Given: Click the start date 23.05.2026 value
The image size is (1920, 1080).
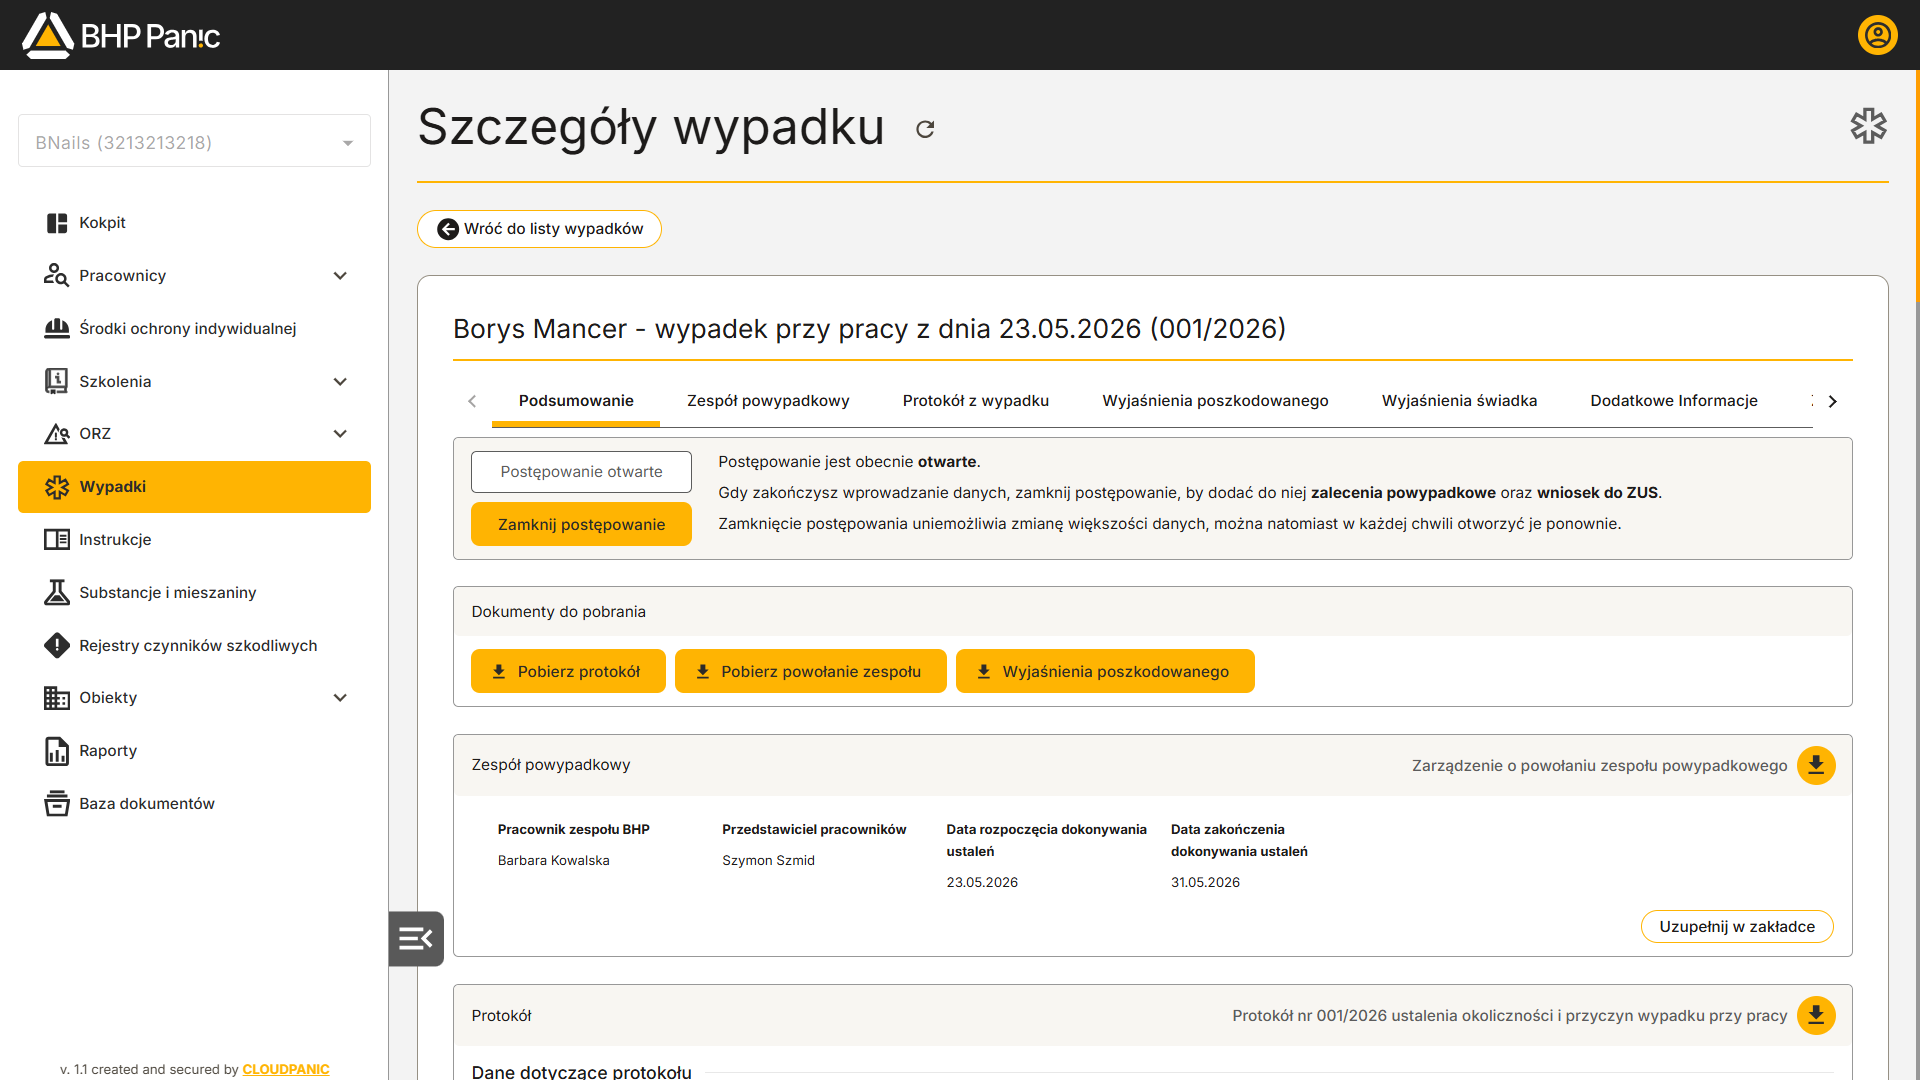Looking at the screenshot, I should point(982,883).
